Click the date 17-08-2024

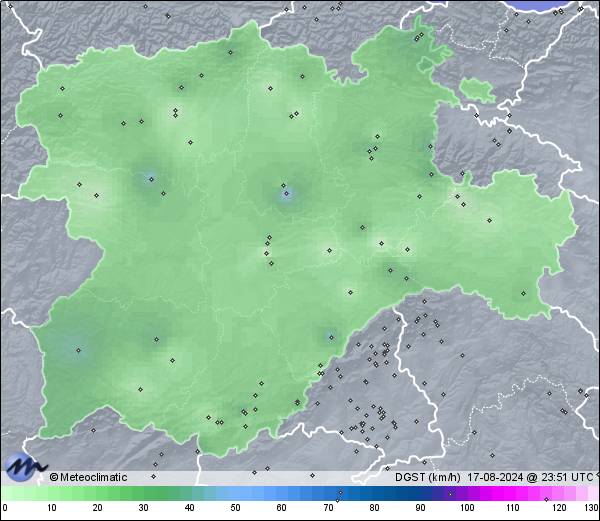(495, 477)
